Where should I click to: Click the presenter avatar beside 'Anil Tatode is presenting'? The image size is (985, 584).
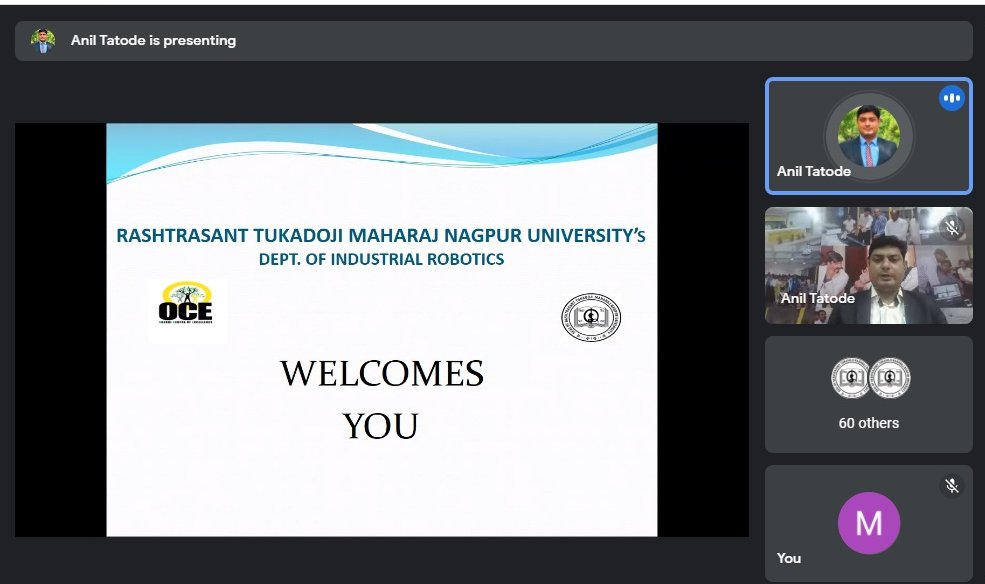pos(43,41)
